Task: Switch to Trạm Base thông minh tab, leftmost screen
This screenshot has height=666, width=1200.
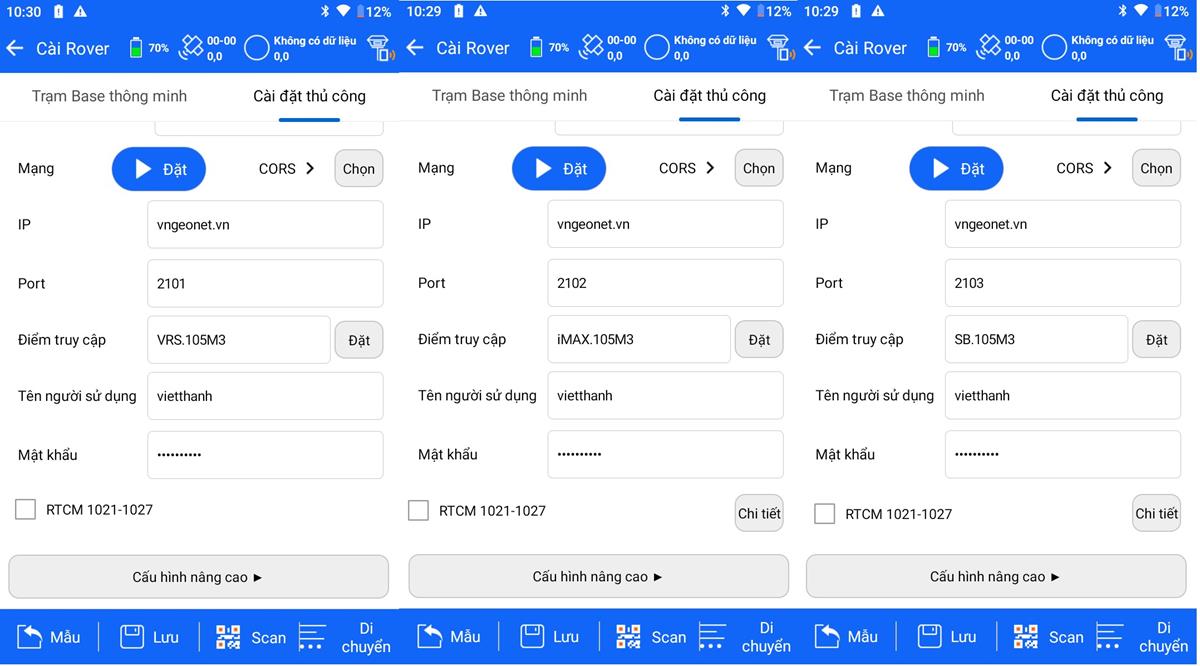Action: (109, 96)
